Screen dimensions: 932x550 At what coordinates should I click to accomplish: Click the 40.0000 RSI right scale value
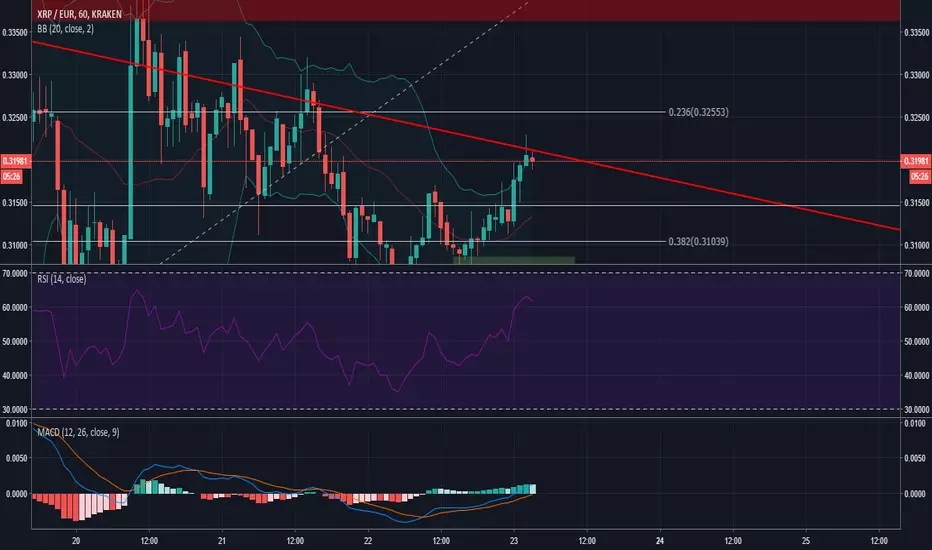click(x=916, y=375)
